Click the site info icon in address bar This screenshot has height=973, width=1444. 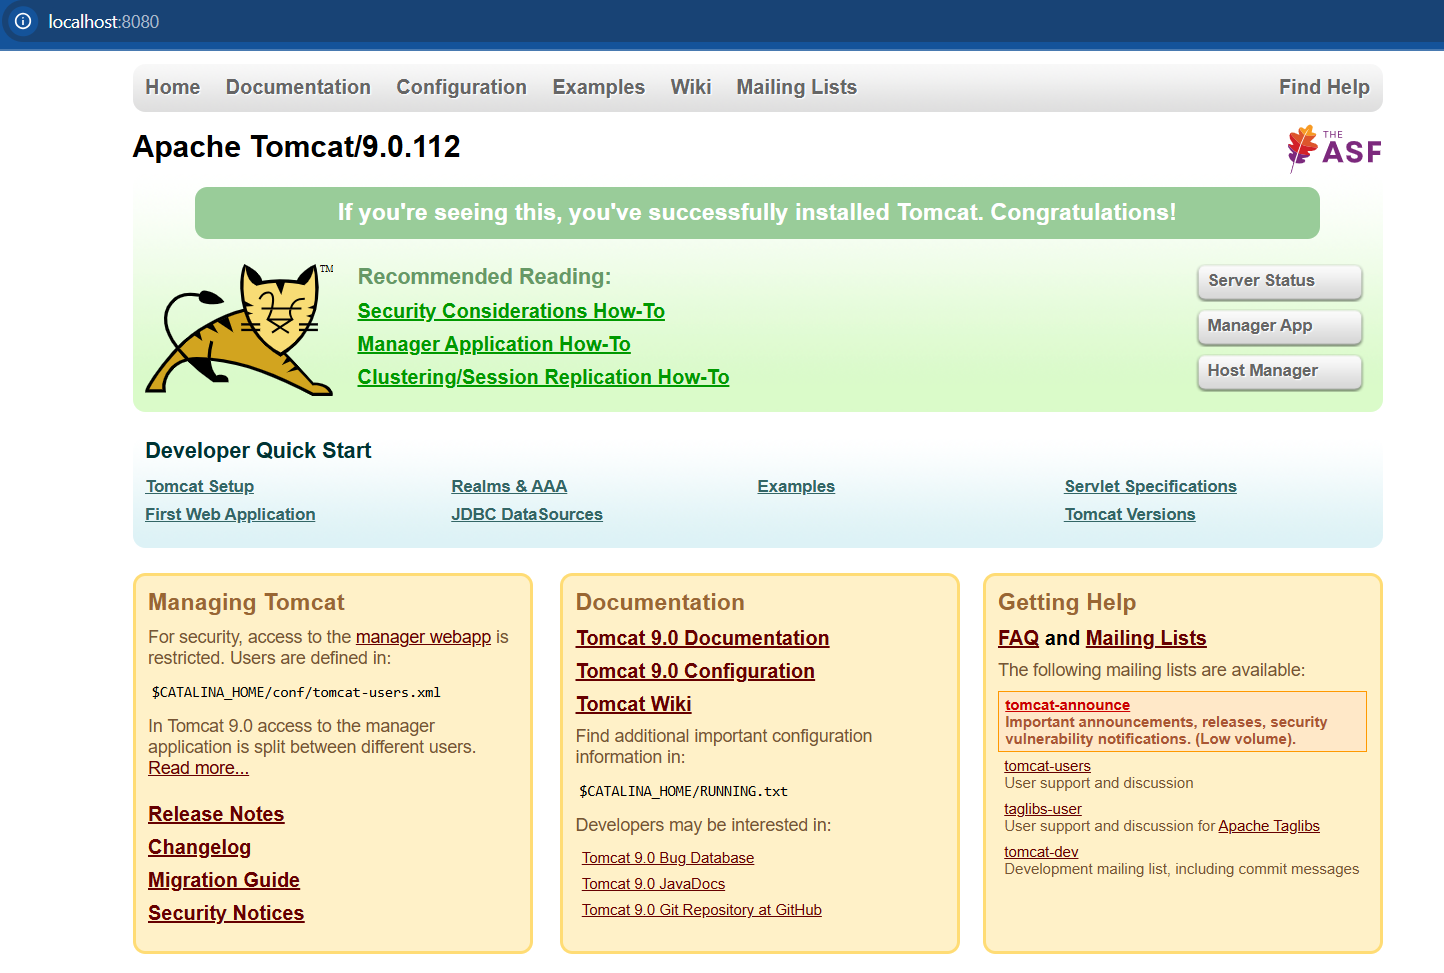(23, 21)
